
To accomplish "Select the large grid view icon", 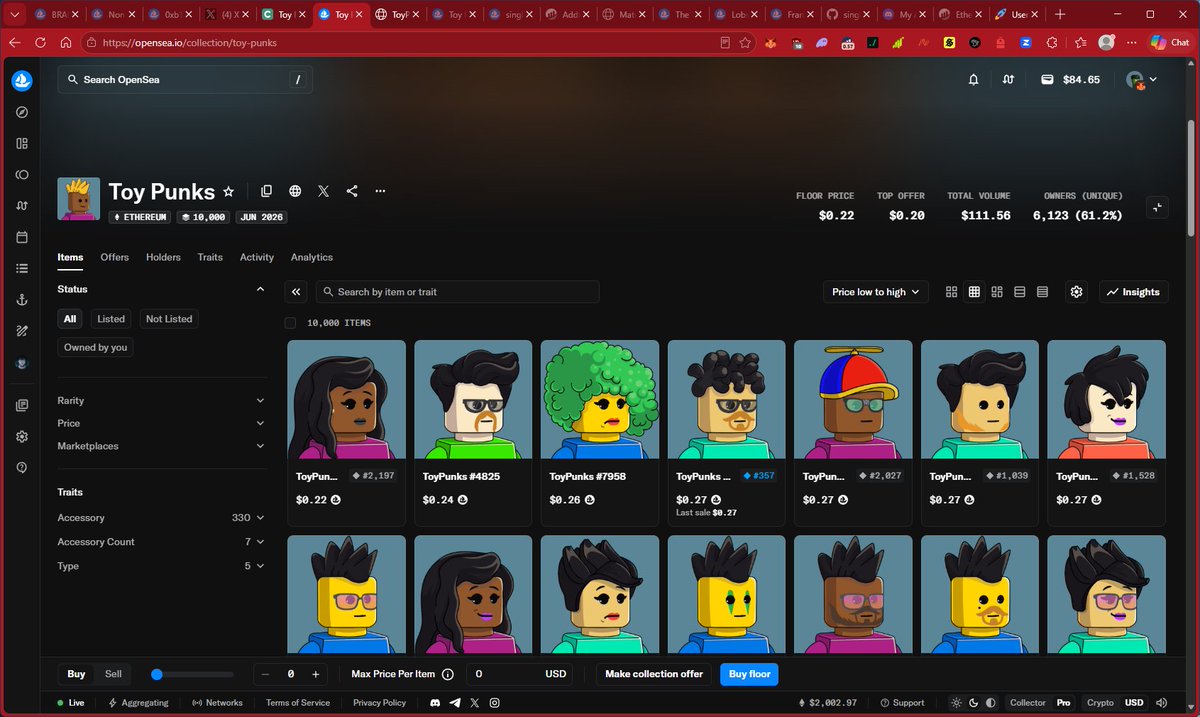I will (x=952, y=292).
